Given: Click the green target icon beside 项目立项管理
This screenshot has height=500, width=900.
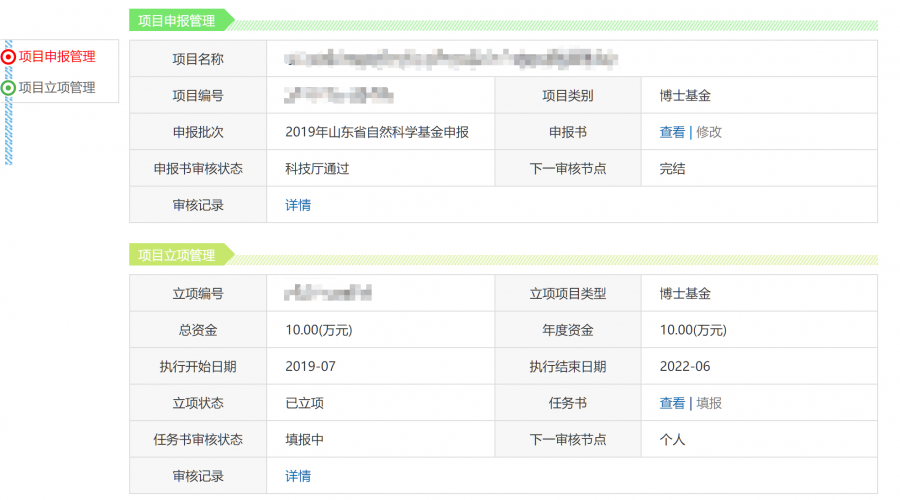Looking at the screenshot, I should [x=8, y=88].
